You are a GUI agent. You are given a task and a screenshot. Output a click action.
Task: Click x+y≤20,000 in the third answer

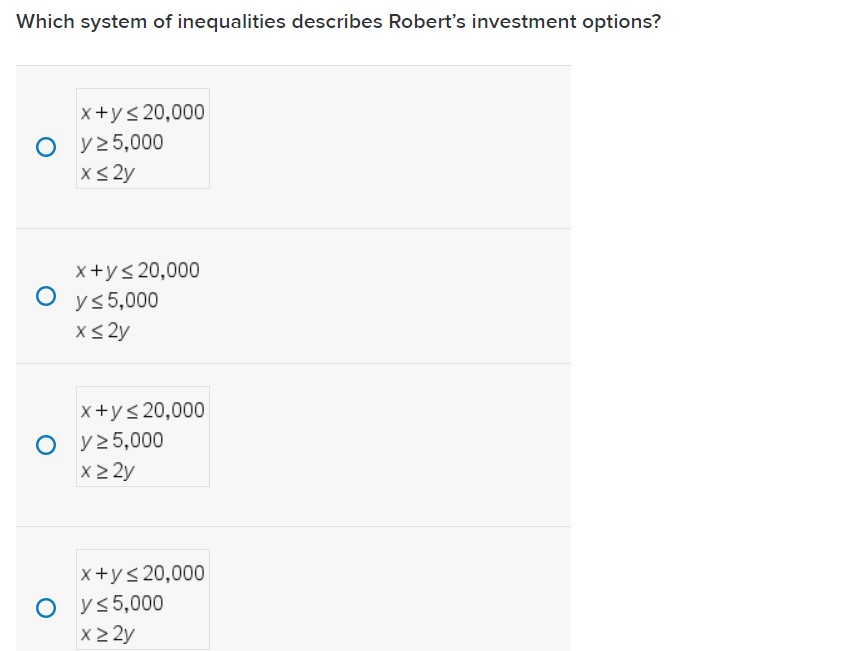pyautogui.click(x=142, y=410)
